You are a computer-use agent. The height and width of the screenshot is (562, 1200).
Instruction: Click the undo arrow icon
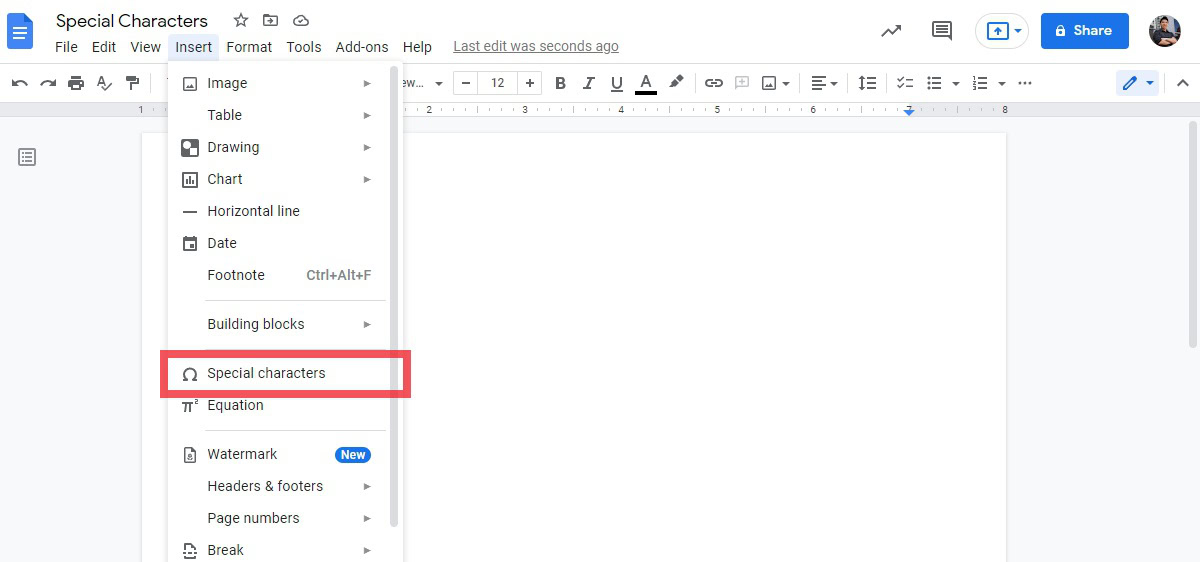[x=20, y=83]
